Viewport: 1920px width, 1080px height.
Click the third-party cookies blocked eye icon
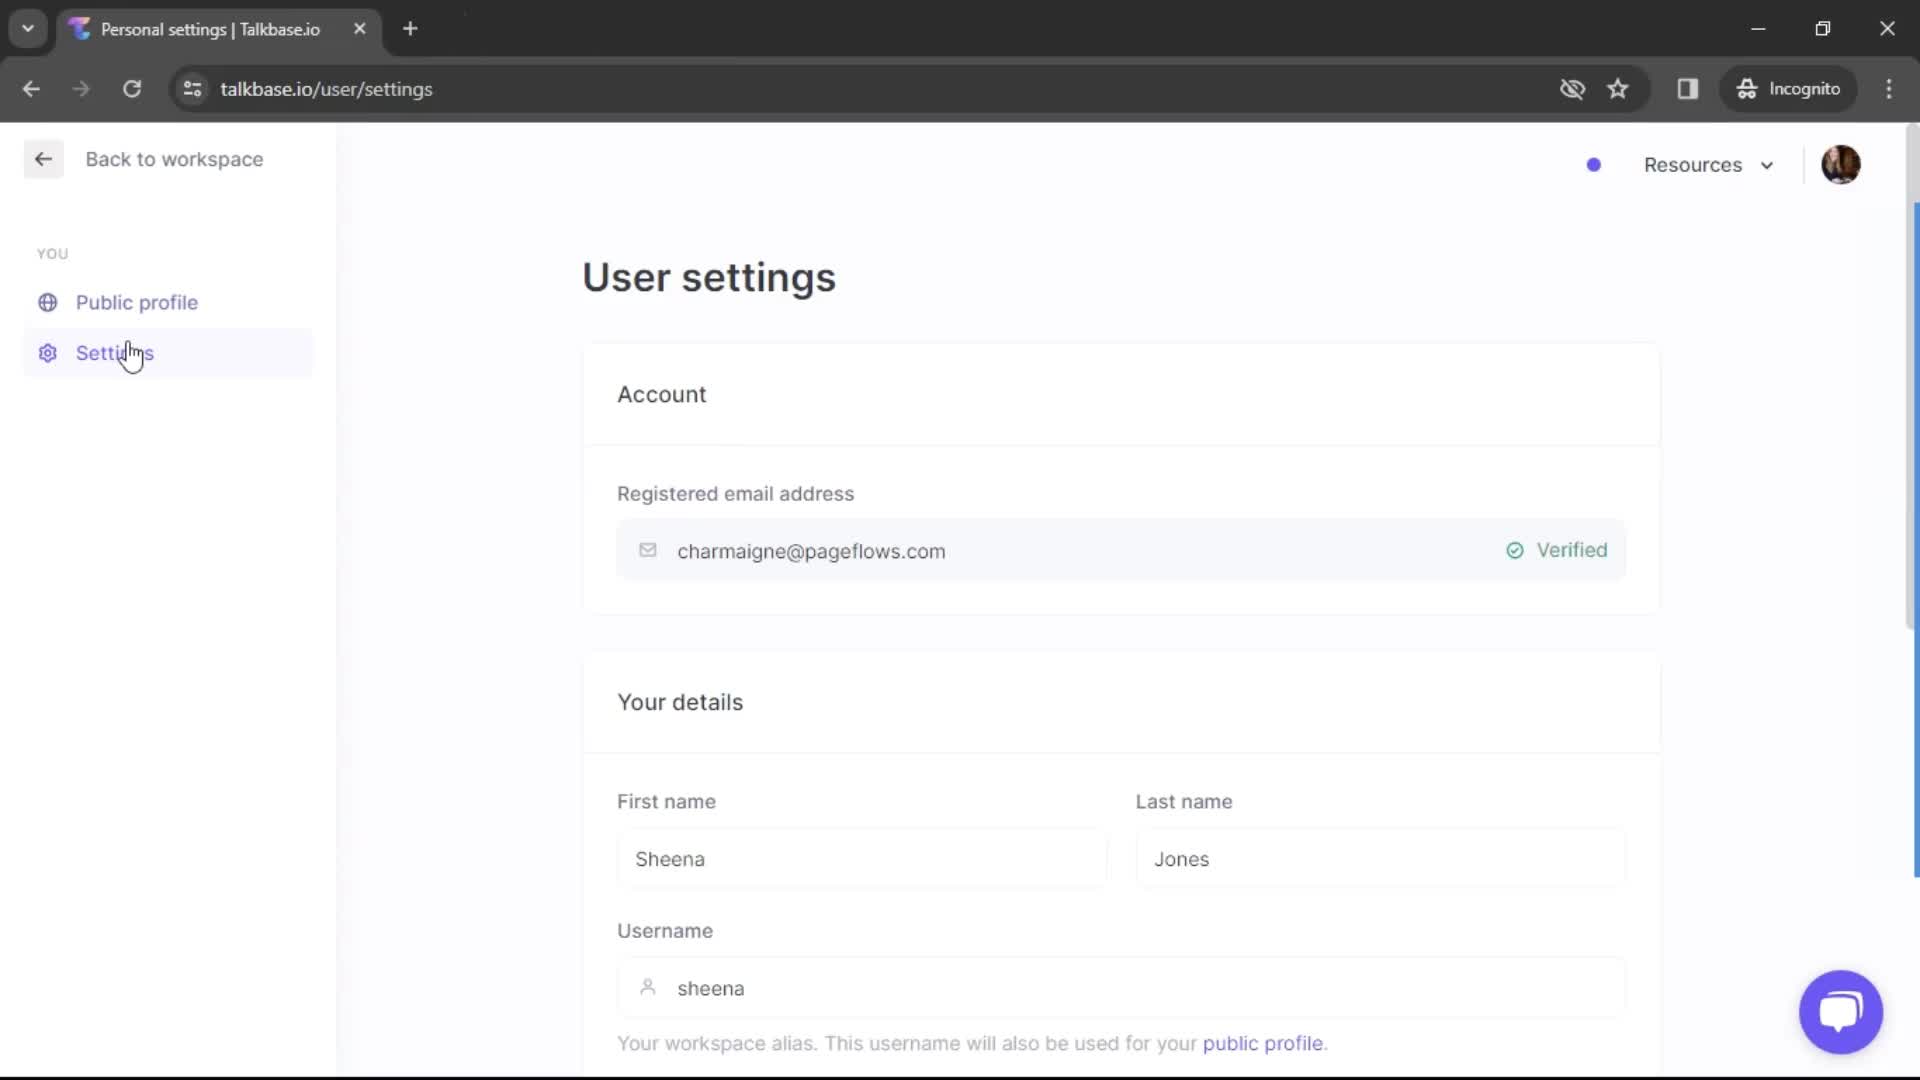tap(1572, 89)
